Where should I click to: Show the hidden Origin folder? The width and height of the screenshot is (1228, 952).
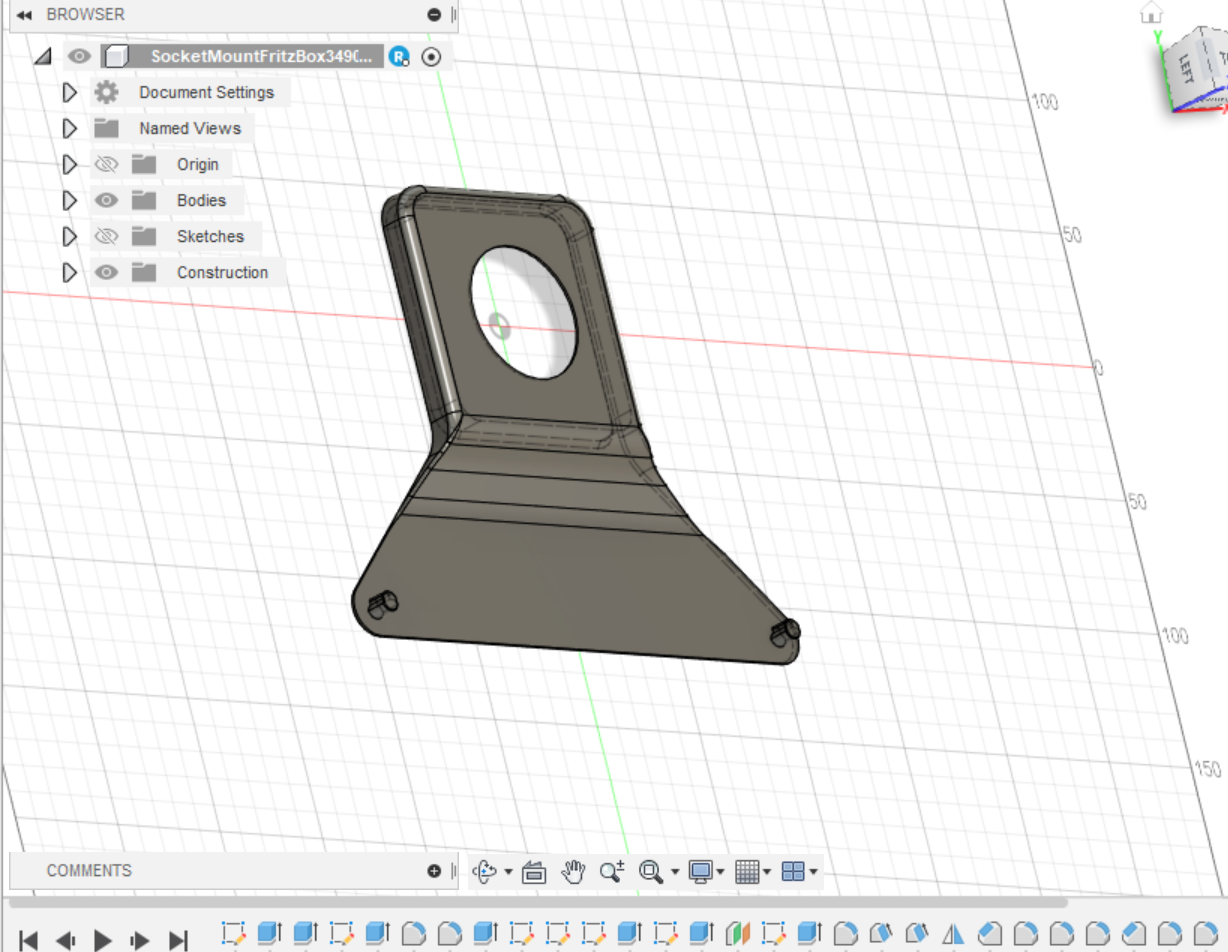[106, 164]
